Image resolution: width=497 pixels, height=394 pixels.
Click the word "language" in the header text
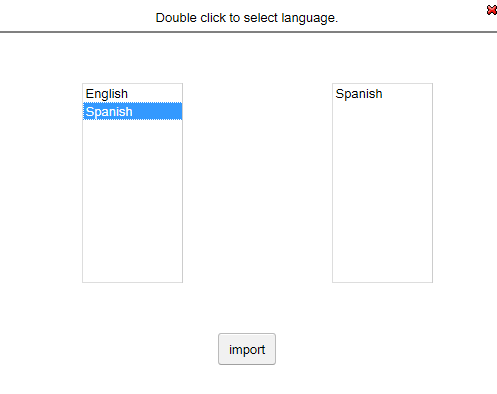pos(308,18)
